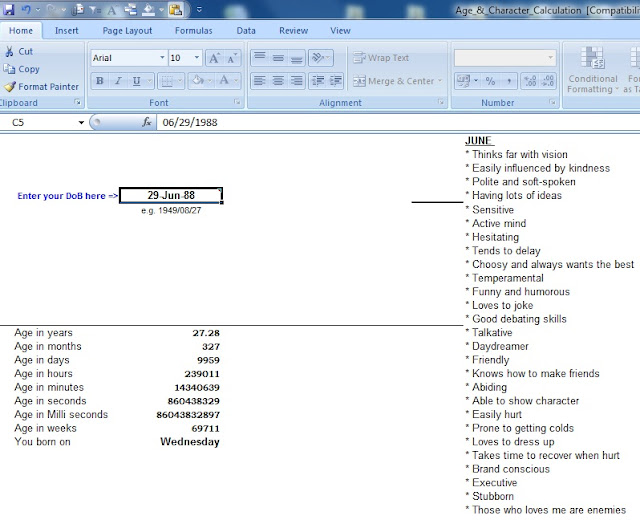Click the Center text alignment icon
The height and width of the screenshot is (520, 640).
point(278,81)
